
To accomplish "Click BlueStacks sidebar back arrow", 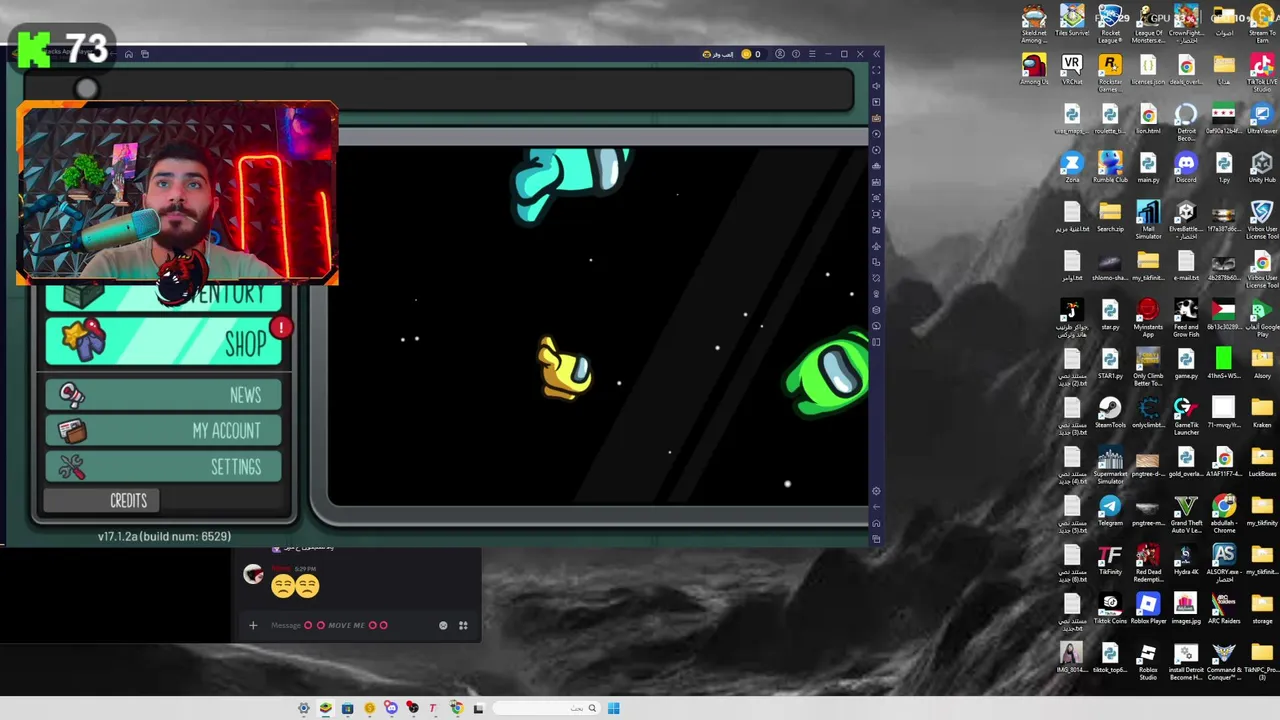I will click(x=876, y=507).
